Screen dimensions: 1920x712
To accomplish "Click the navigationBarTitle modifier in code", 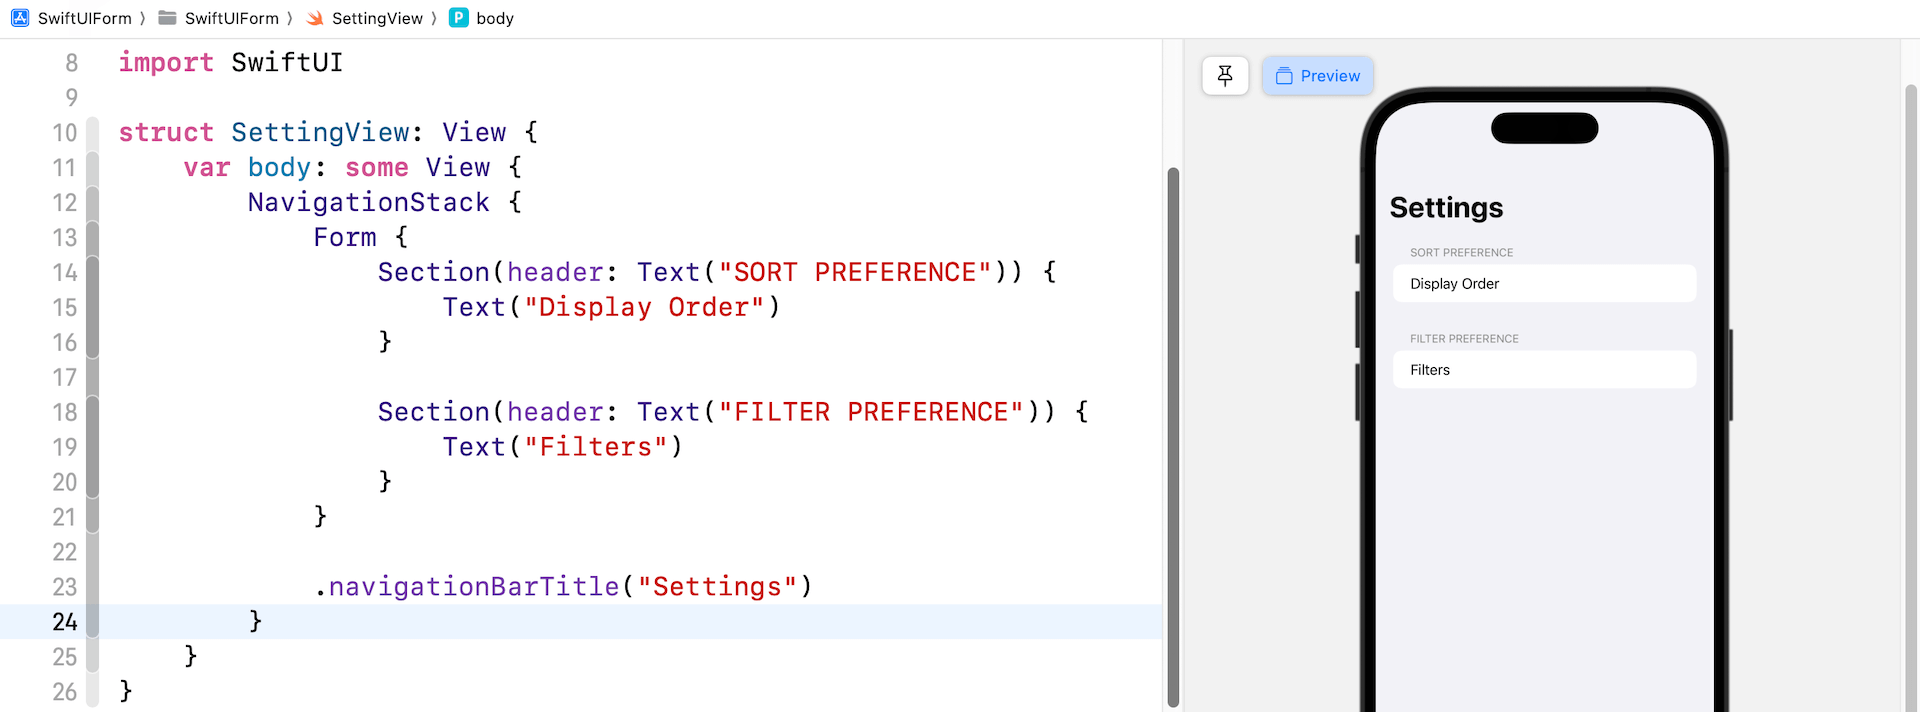I will point(474,587).
